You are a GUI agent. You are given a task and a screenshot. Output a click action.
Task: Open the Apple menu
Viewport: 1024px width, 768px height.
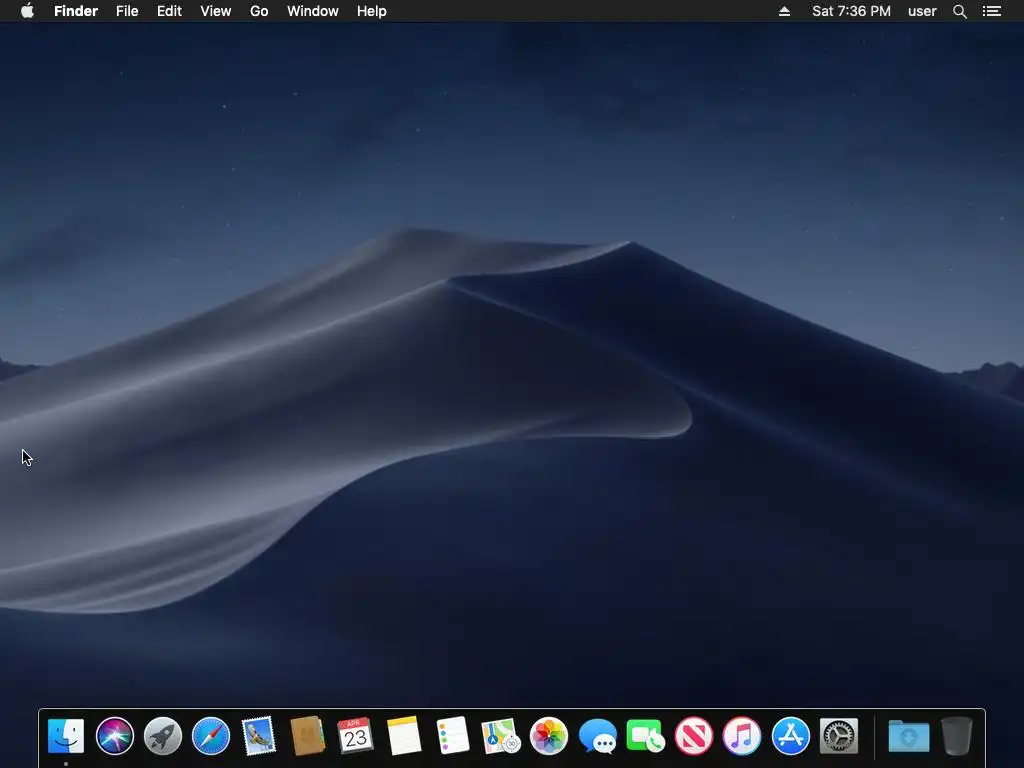pyautogui.click(x=27, y=11)
